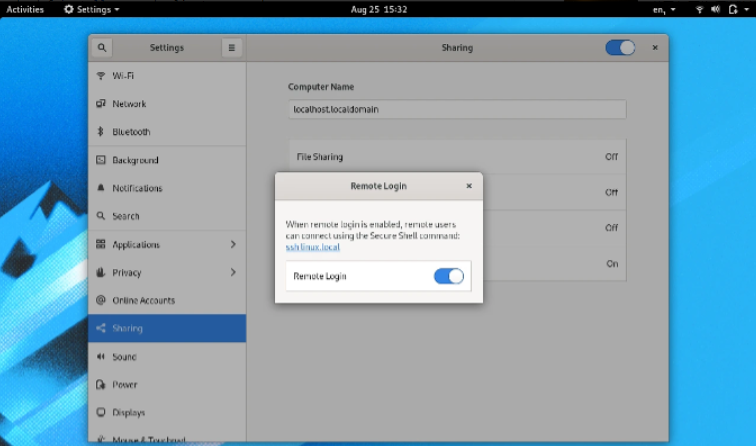Open the Settings app menu in top bar
The height and width of the screenshot is (446, 756).
coord(91,9)
